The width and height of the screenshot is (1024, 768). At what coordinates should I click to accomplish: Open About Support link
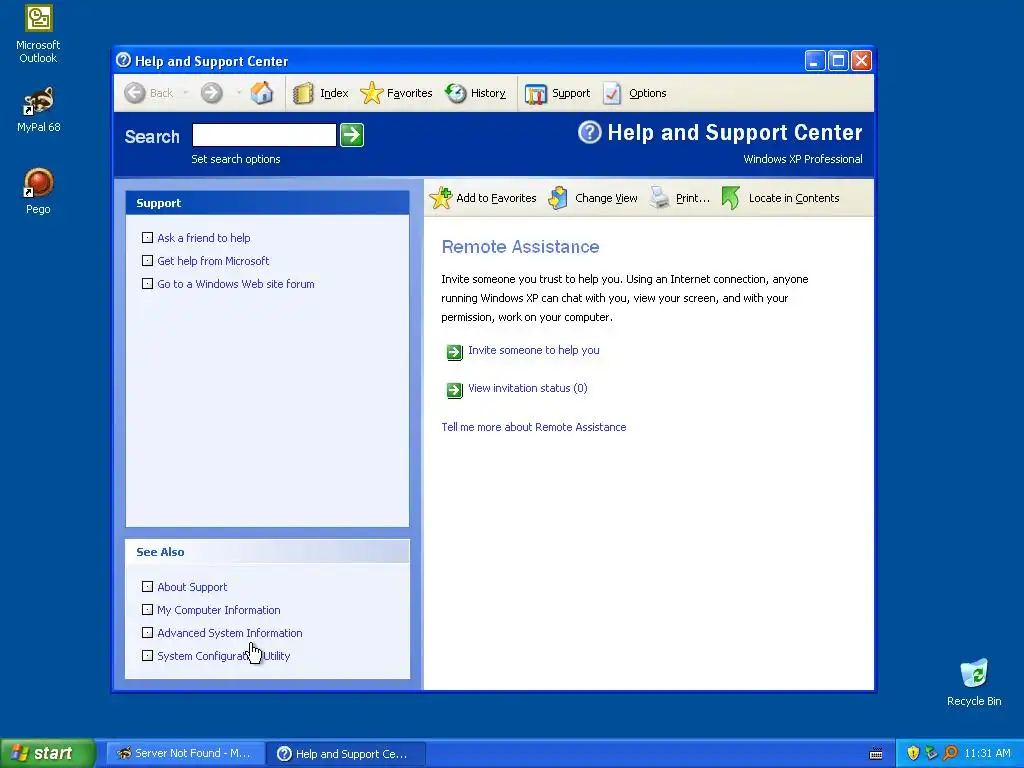(x=192, y=587)
